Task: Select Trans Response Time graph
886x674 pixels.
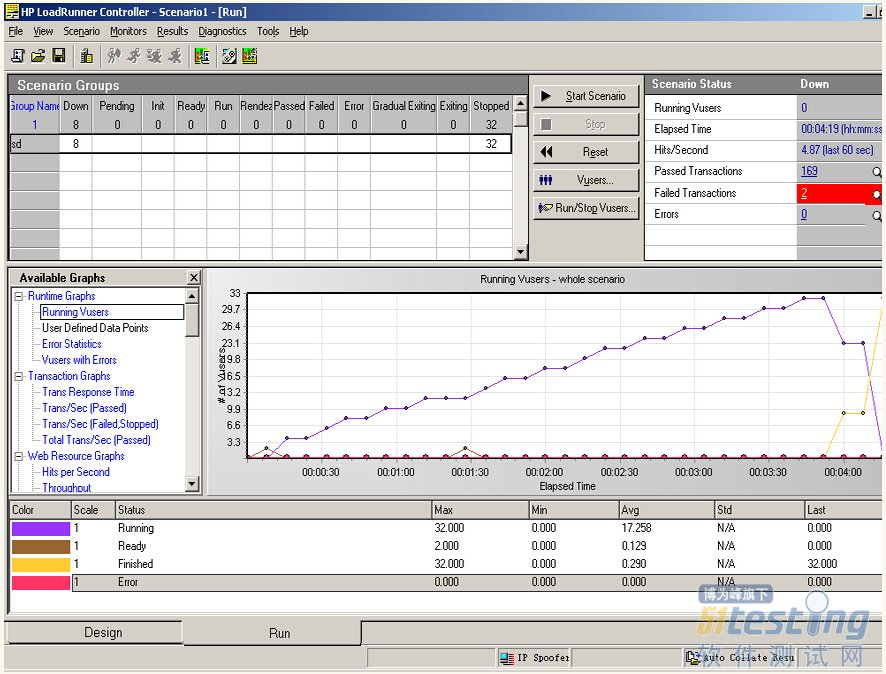Action: (x=88, y=392)
